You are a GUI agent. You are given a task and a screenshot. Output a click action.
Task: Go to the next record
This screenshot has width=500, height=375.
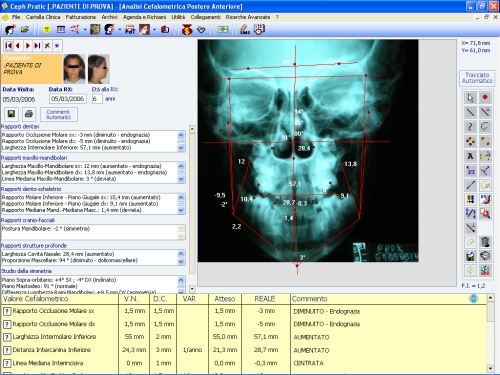click(28, 46)
